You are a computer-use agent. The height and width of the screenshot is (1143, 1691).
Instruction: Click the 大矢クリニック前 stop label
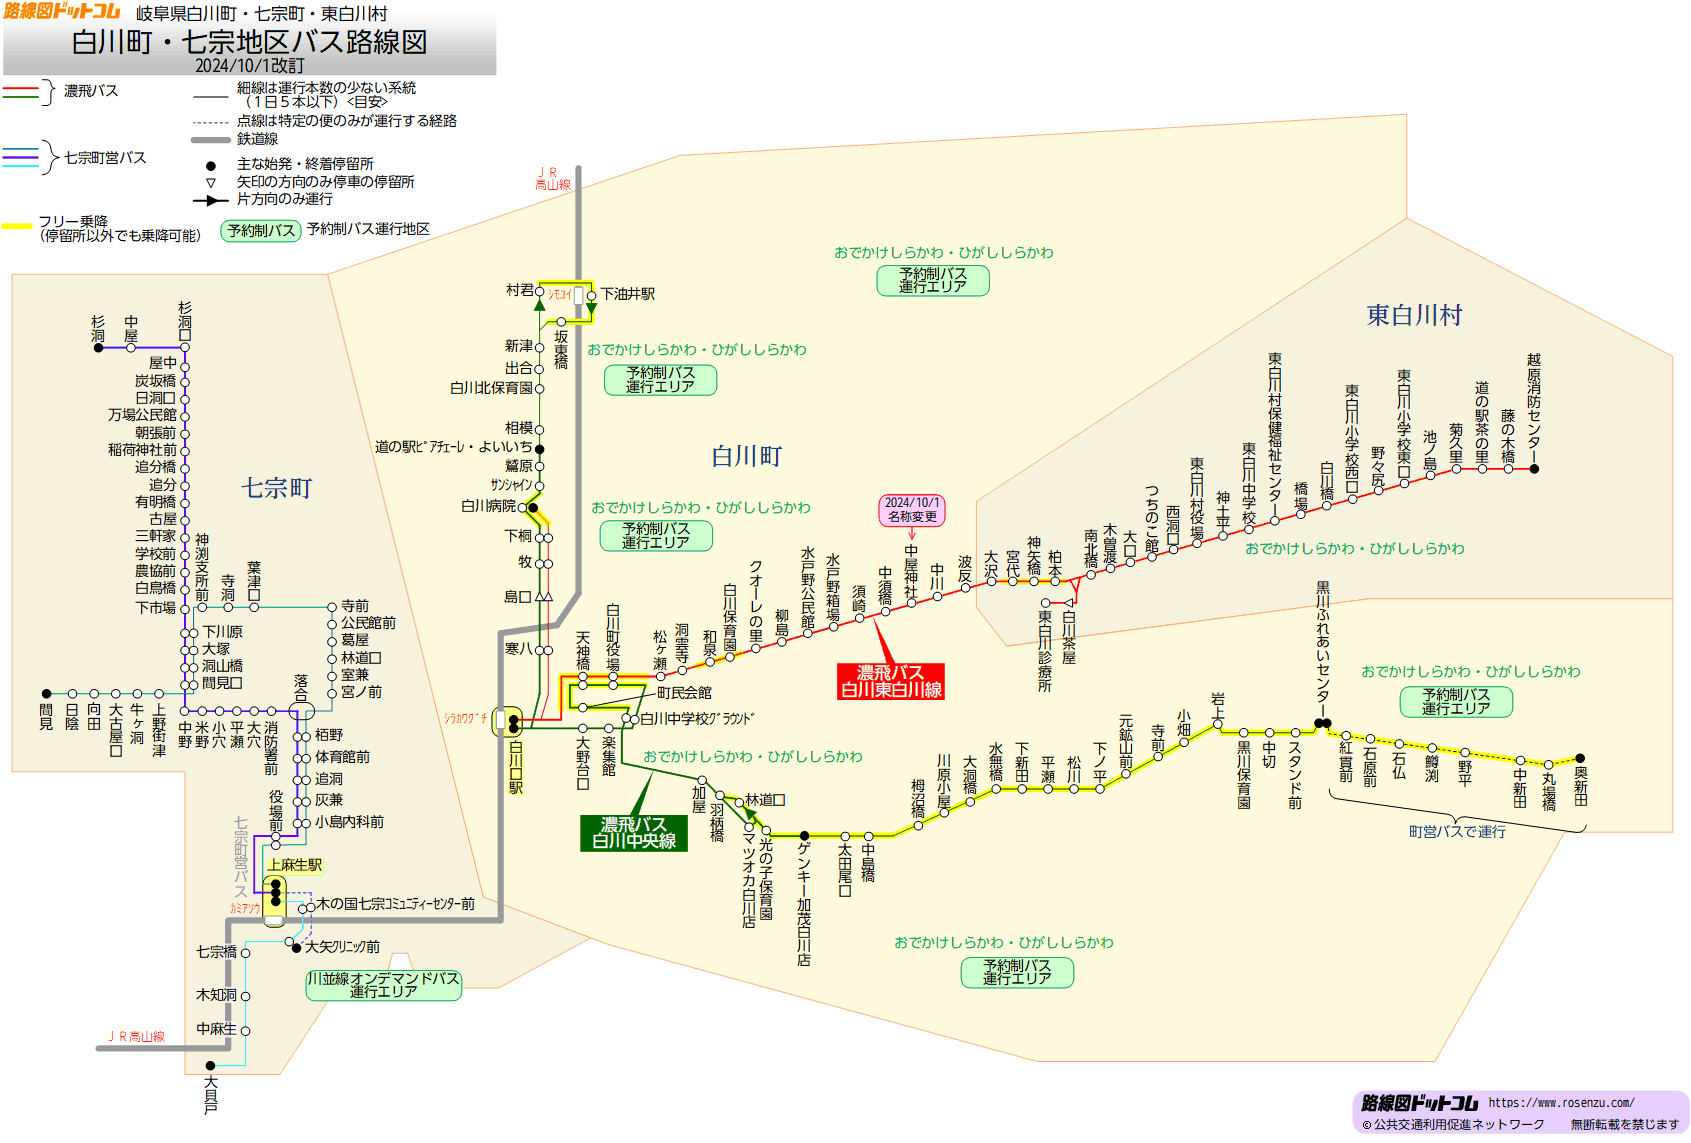342,947
